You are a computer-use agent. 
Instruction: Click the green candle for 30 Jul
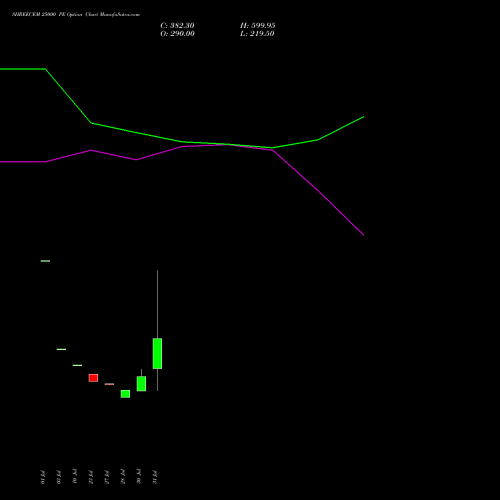(141, 384)
